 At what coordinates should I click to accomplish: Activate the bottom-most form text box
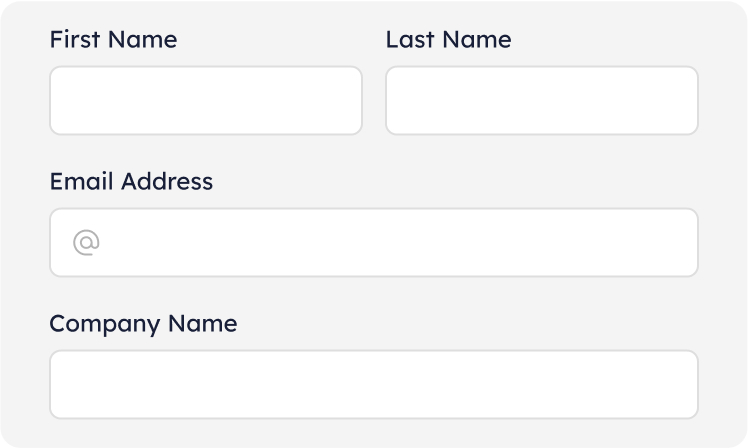tap(373, 384)
